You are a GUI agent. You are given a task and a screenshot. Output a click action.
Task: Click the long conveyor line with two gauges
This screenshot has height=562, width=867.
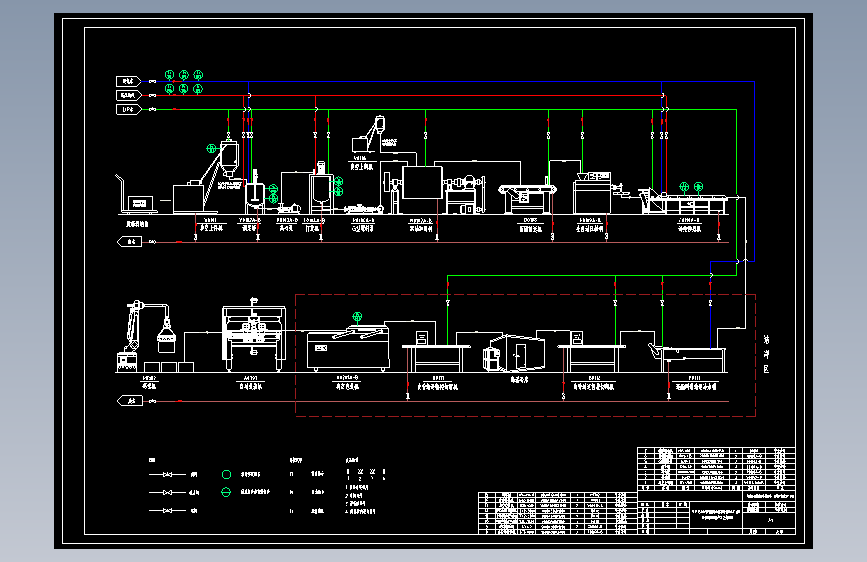coord(683,202)
